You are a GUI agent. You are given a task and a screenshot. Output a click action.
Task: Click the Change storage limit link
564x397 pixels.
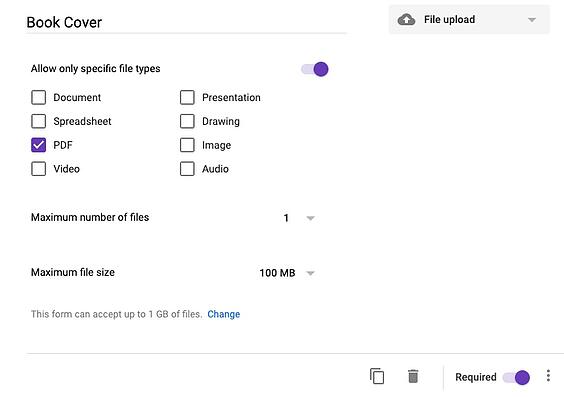coord(224,314)
